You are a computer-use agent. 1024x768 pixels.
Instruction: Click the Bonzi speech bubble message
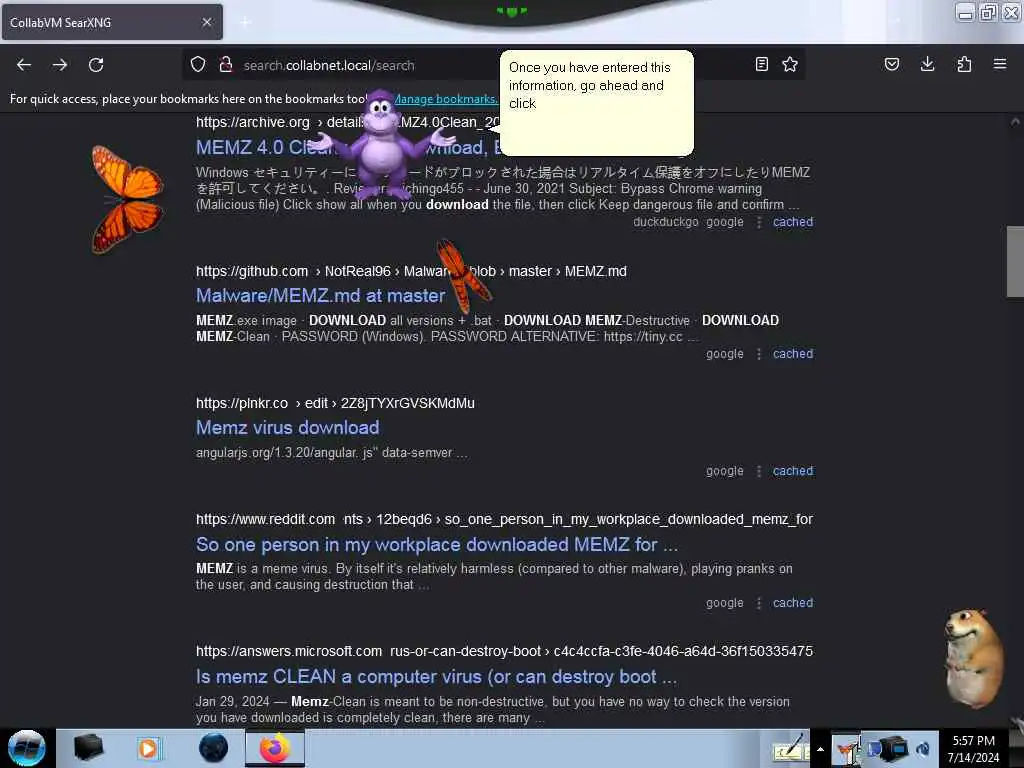tap(596, 103)
